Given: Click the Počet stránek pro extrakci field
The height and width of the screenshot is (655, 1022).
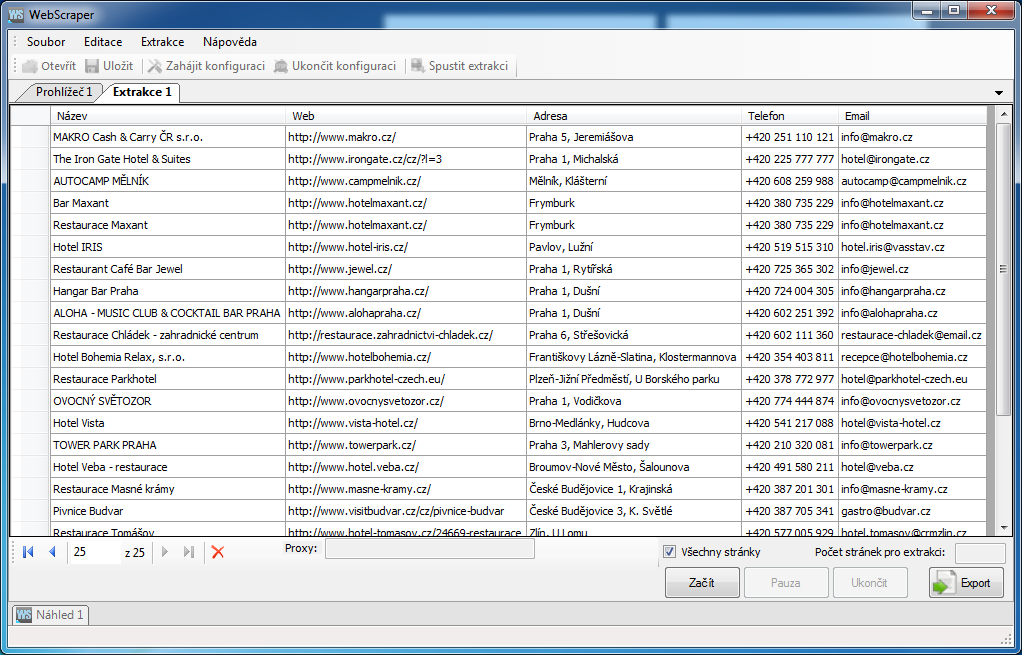Looking at the screenshot, I should click(980, 553).
